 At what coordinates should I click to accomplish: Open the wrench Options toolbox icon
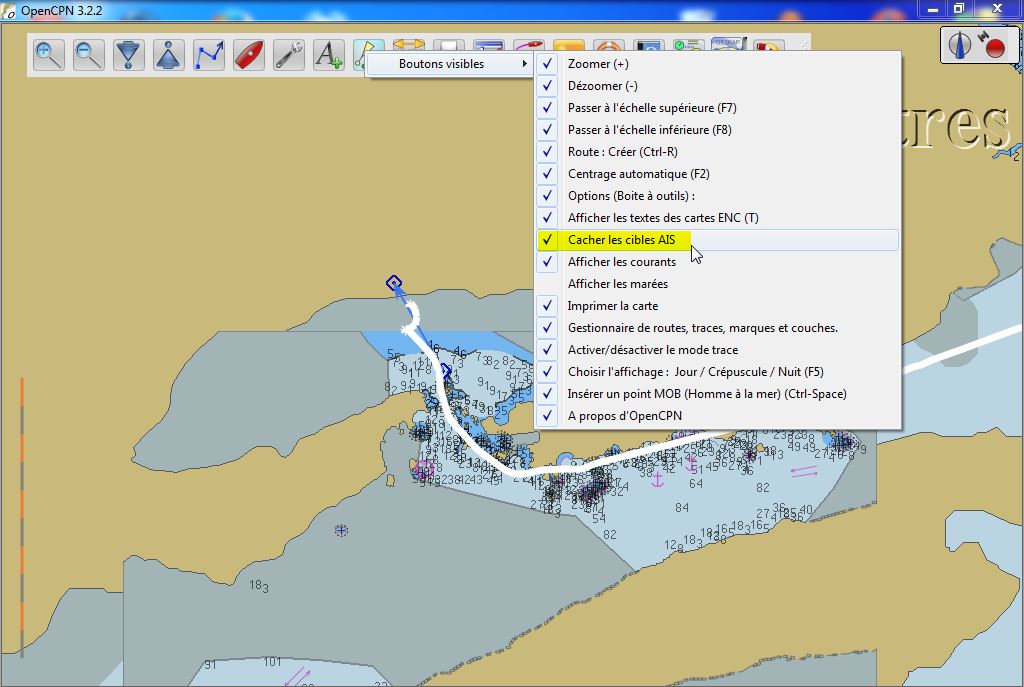[289, 55]
